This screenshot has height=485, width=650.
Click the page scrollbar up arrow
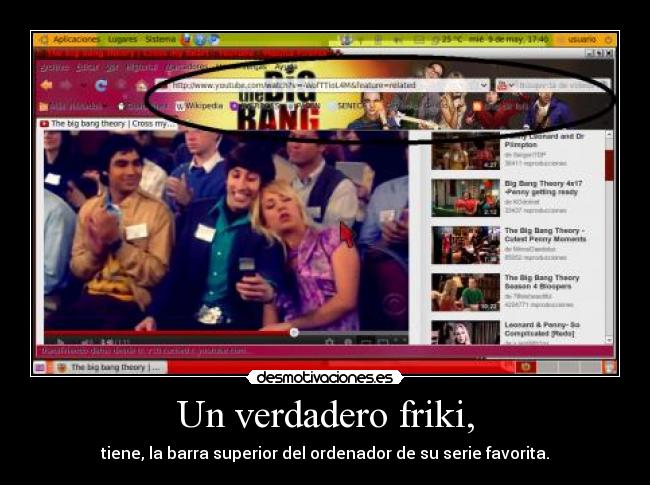click(609, 134)
